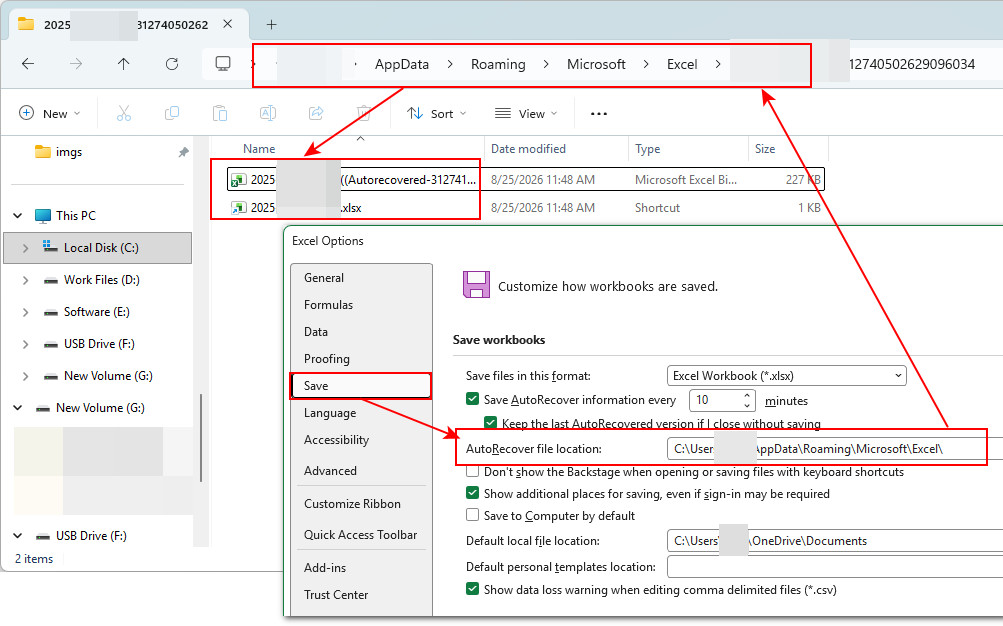Viewport: 1003px width, 626px height.
Task: Expand USB Drive (F:) under This PC
Action: pyautogui.click(x=25, y=344)
